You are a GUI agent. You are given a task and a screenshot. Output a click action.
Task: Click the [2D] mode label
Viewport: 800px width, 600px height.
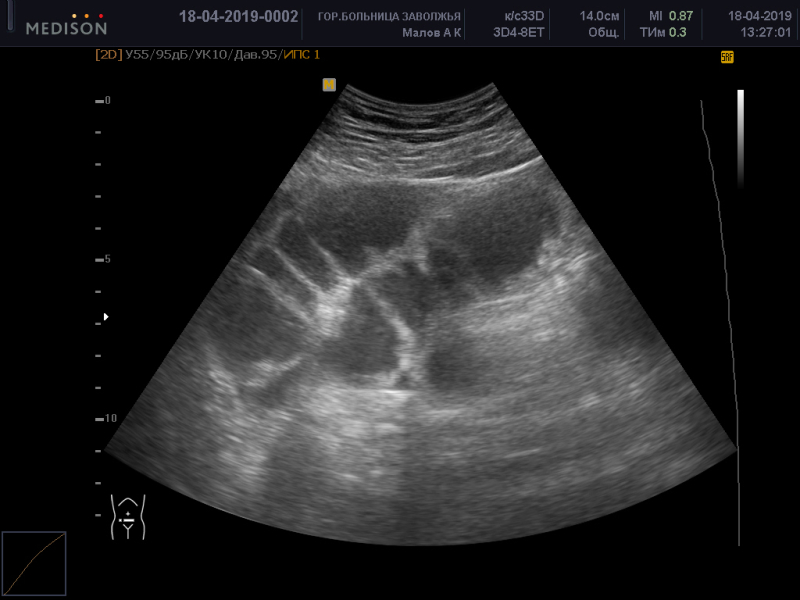[x=109, y=55]
